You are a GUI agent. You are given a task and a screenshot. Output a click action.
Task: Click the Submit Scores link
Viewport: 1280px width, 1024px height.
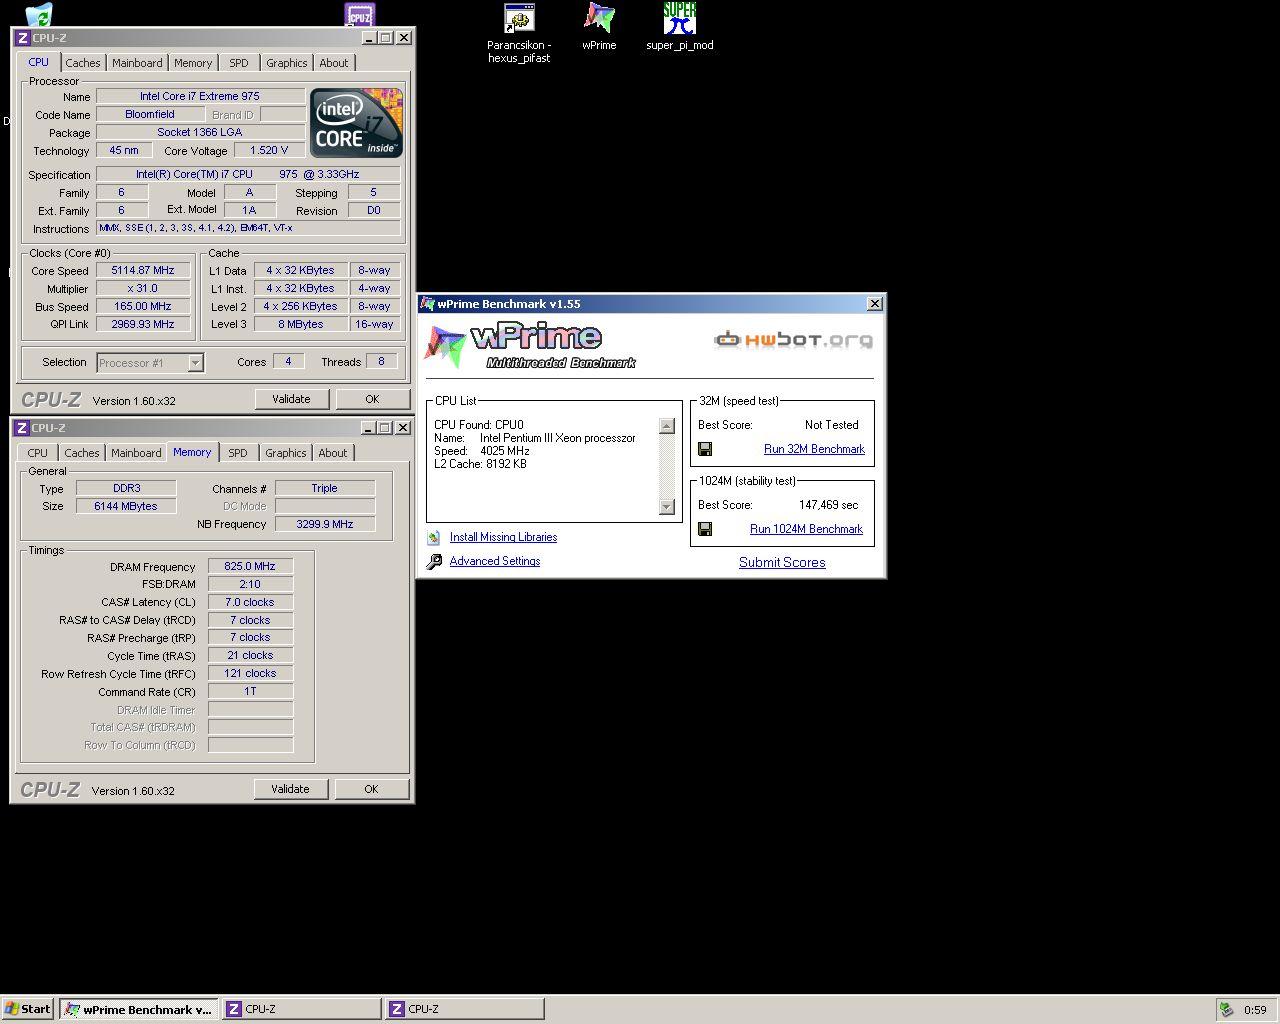[x=782, y=563]
